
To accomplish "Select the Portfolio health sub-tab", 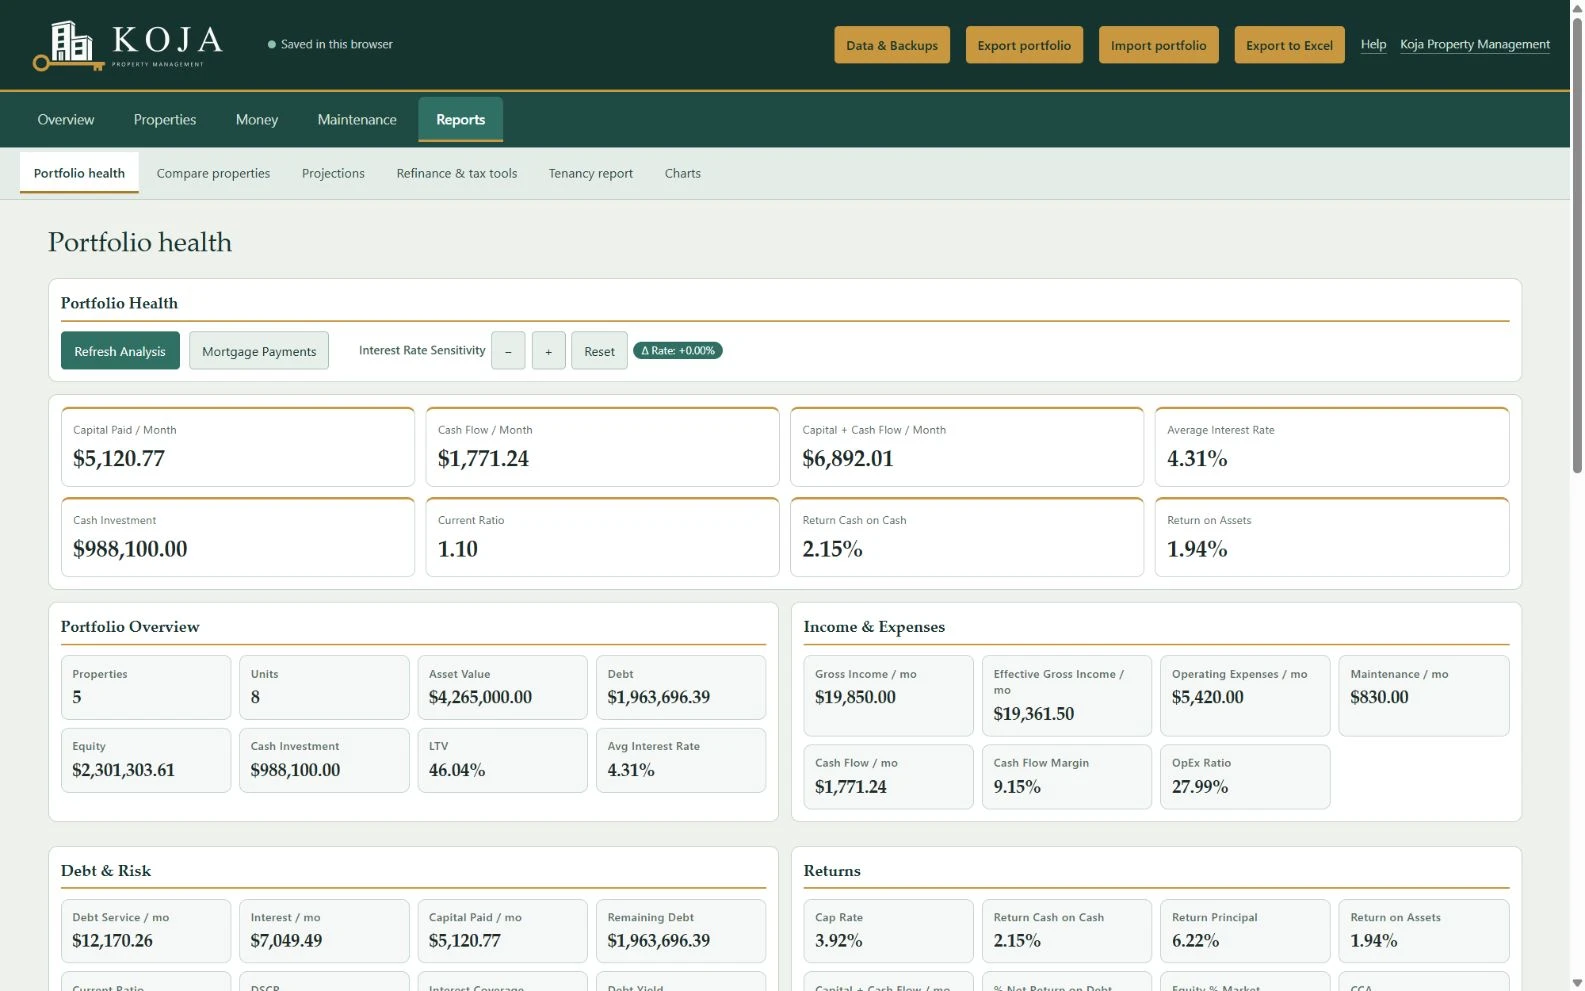I will click(x=79, y=173).
